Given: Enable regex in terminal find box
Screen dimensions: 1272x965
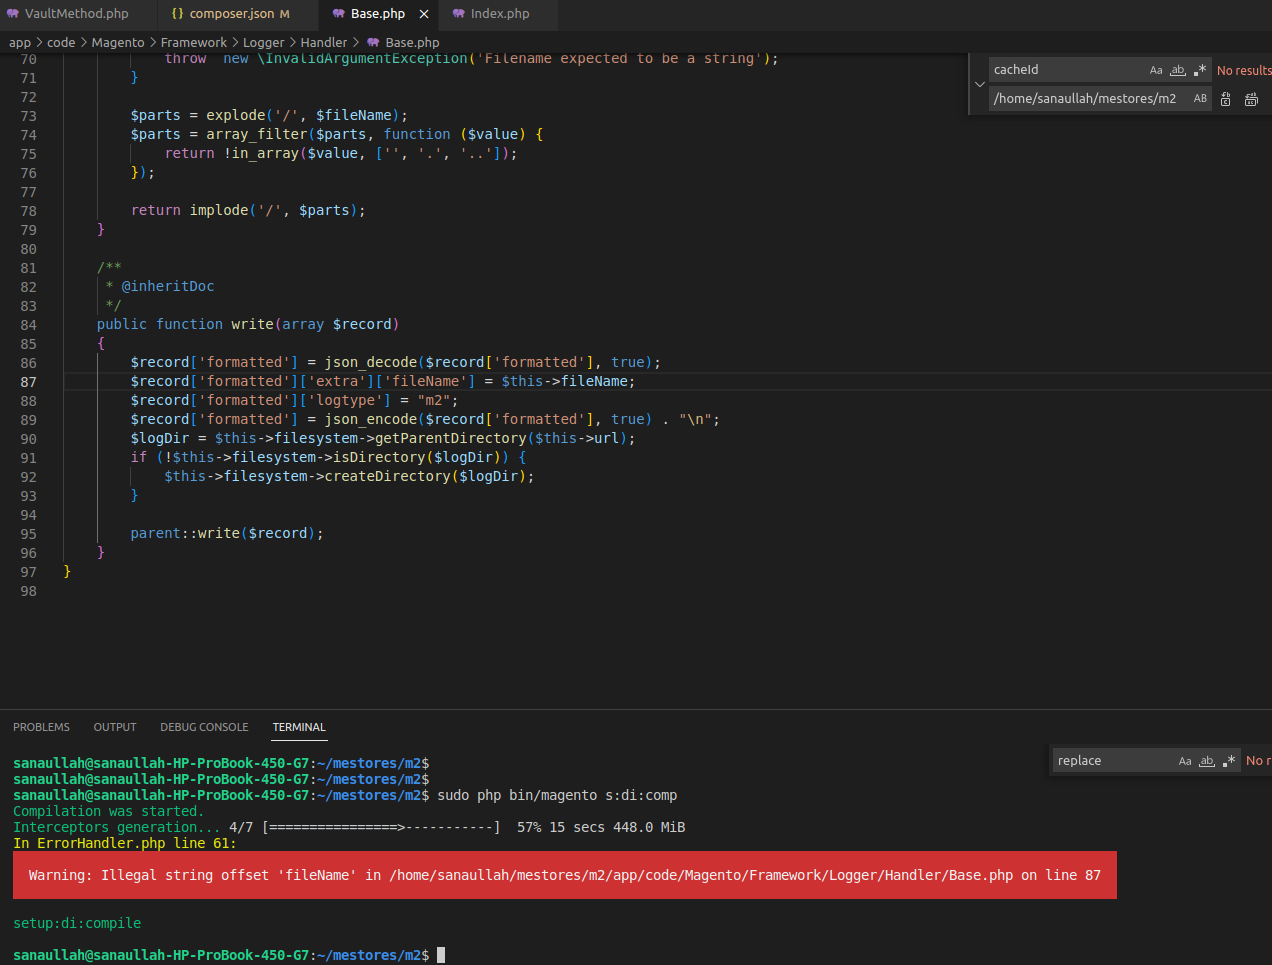Looking at the screenshot, I should pyautogui.click(x=1229, y=761).
